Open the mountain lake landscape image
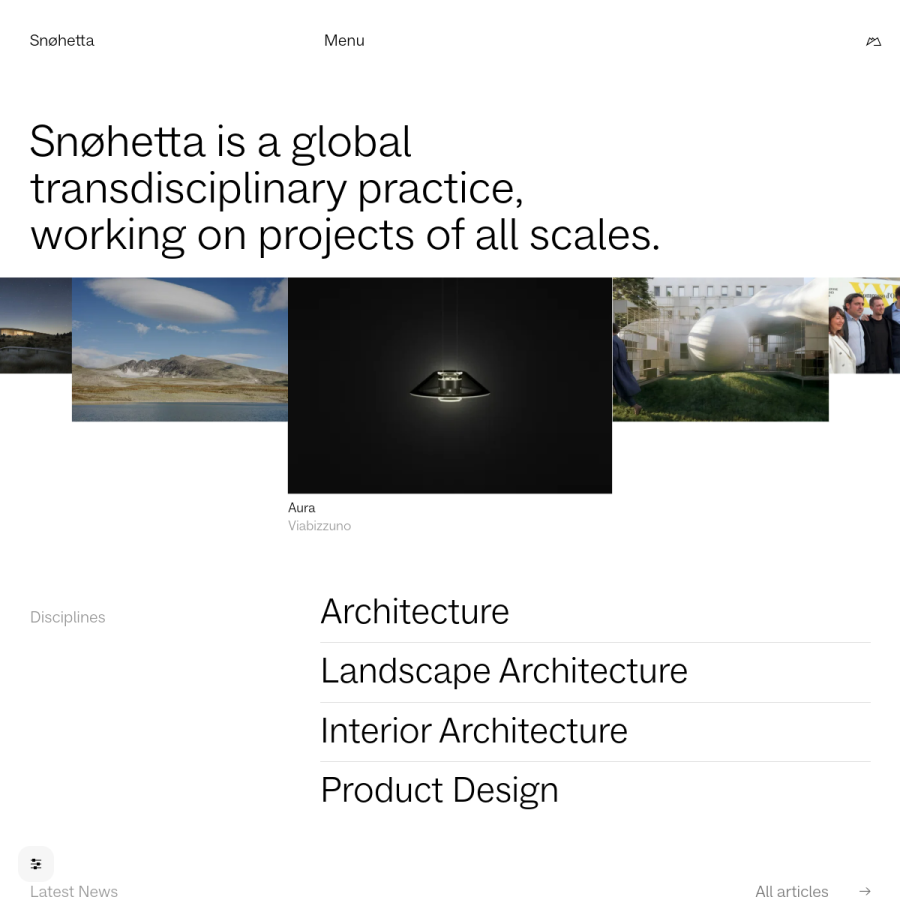900x900 pixels. (x=180, y=350)
